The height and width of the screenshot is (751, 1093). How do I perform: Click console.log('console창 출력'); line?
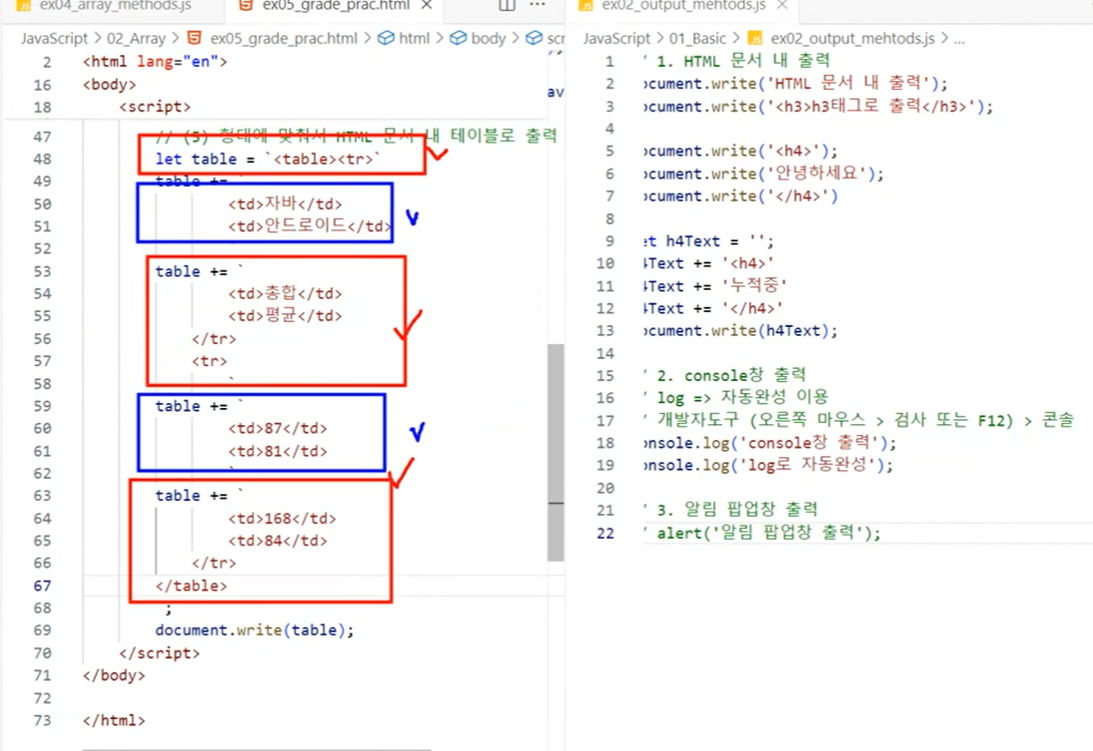[770, 443]
